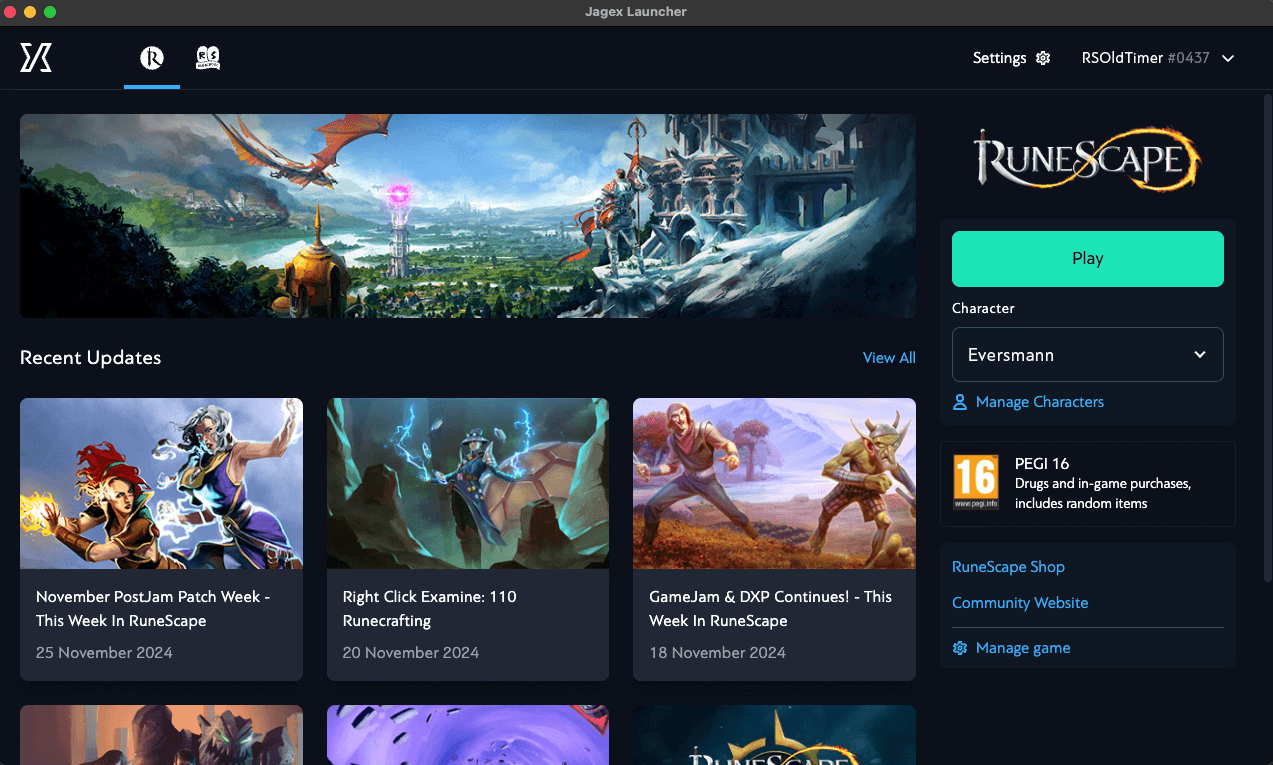The width and height of the screenshot is (1273, 765).
Task: Click the PEGI 16 rating badge
Action: (975, 483)
